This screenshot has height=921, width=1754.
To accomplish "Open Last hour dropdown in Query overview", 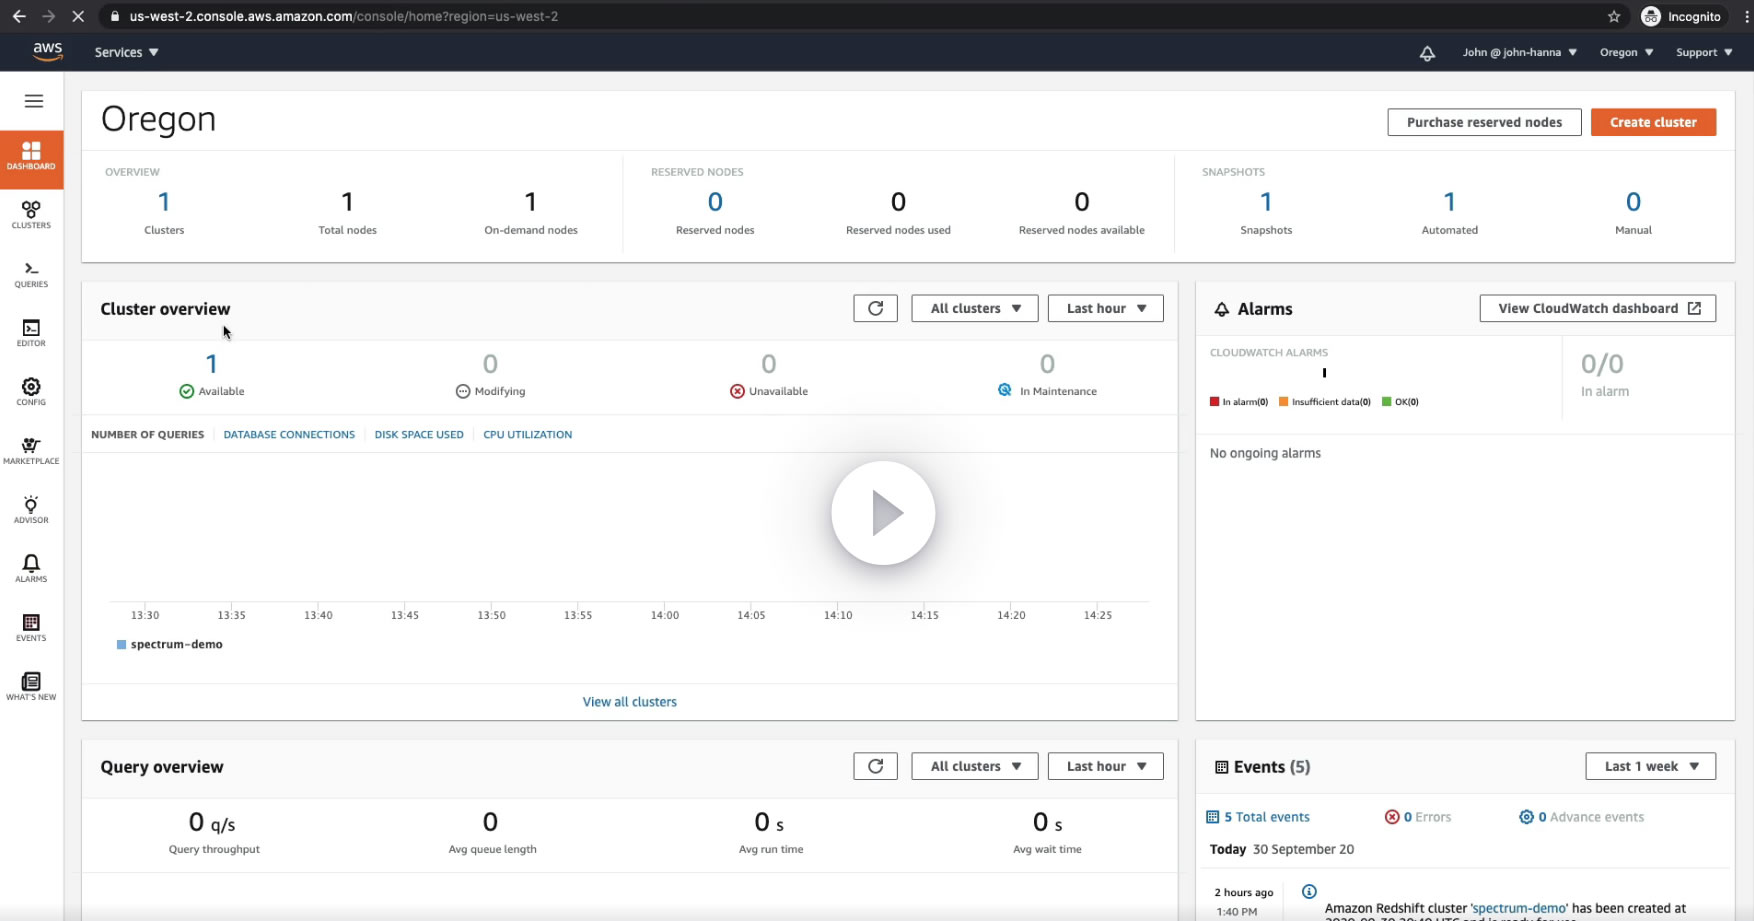I will coord(1106,766).
